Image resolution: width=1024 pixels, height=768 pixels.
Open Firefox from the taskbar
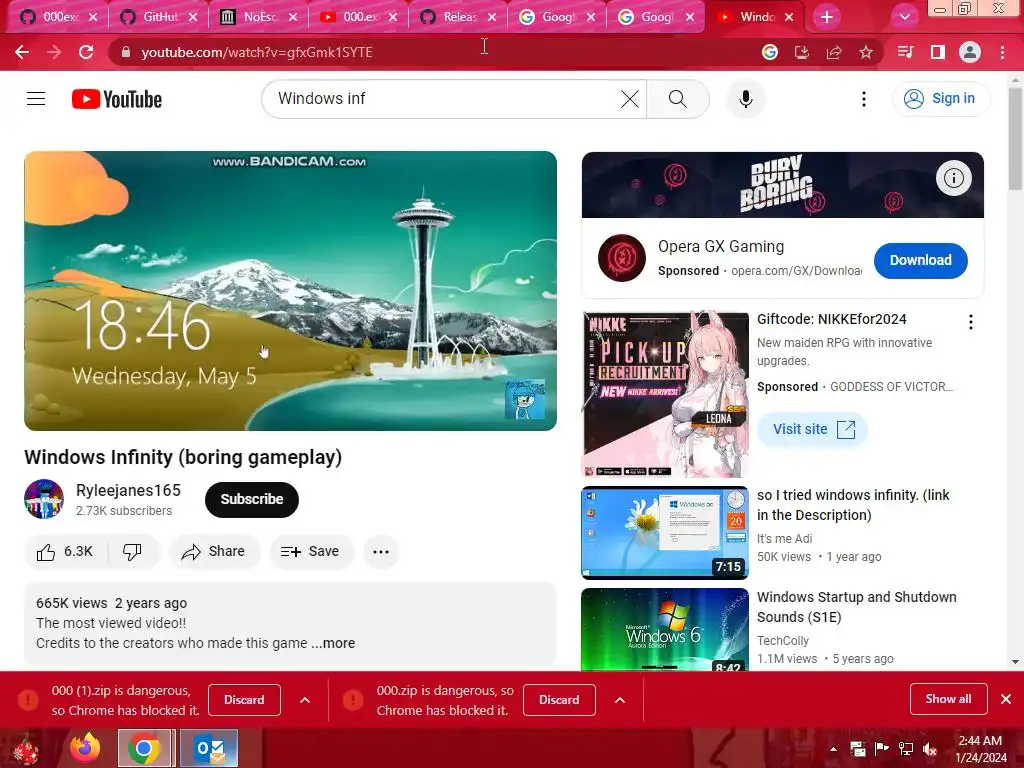[86, 748]
